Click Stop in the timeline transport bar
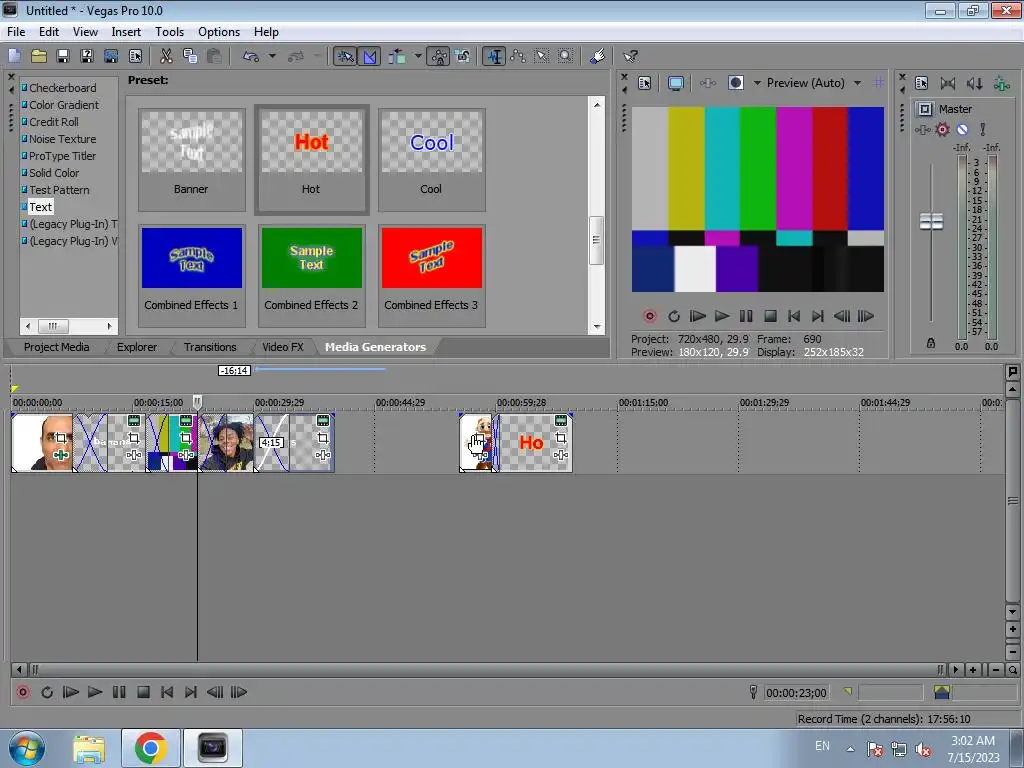This screenshot has height=768, width=1024. (144, 692)
